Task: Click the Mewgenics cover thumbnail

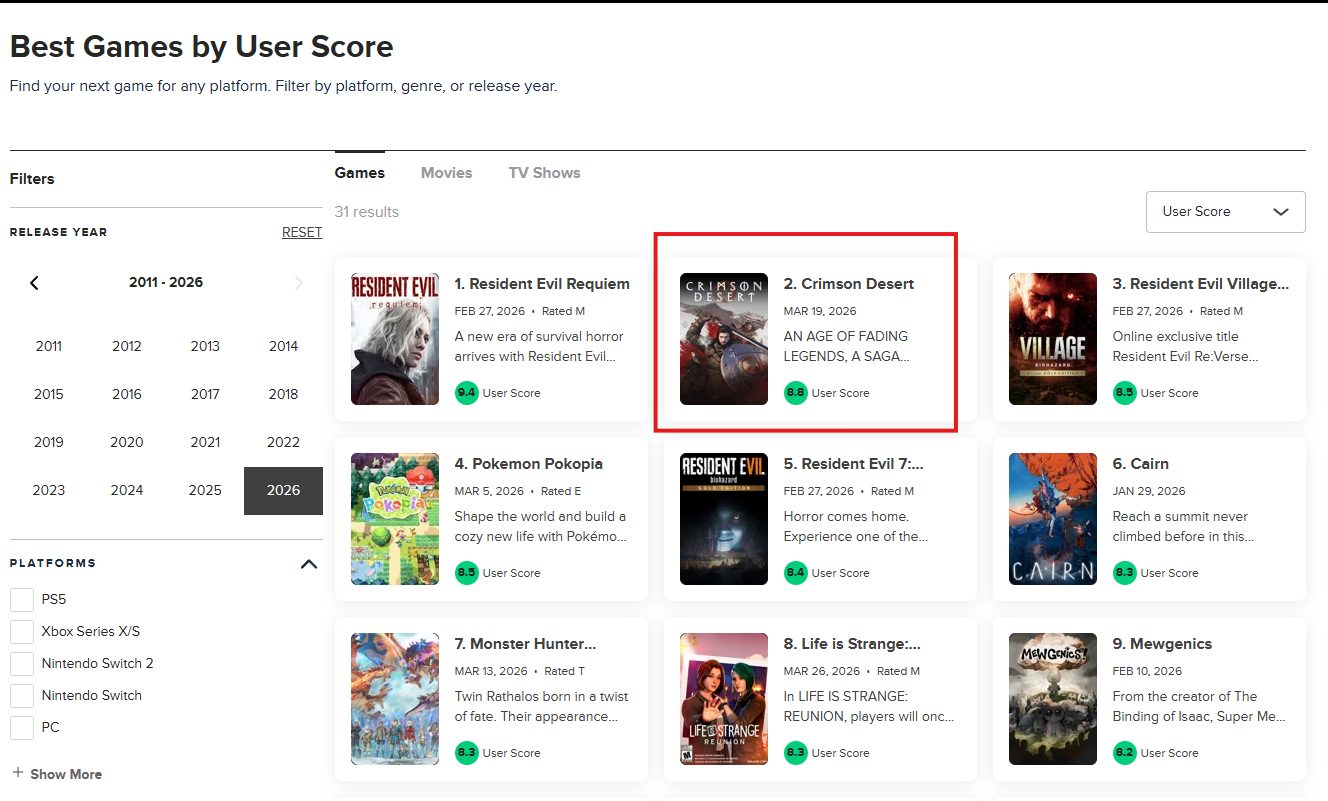Action: [1052, 699]
